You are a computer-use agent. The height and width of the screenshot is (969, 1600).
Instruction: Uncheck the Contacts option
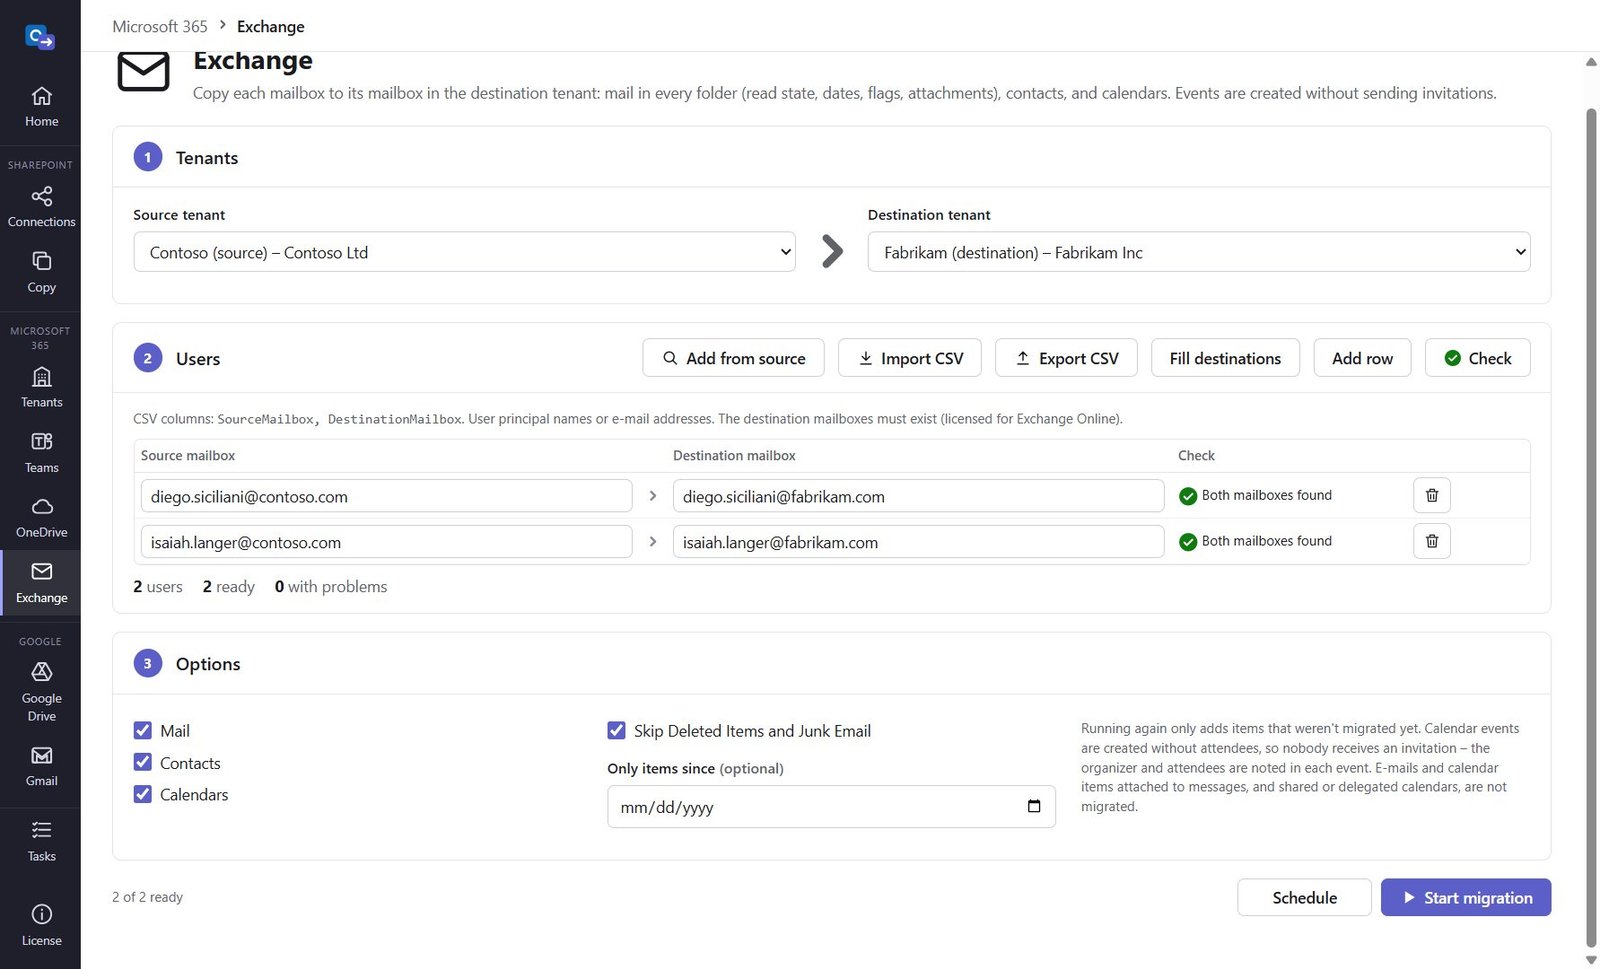(x=143, y=763)
